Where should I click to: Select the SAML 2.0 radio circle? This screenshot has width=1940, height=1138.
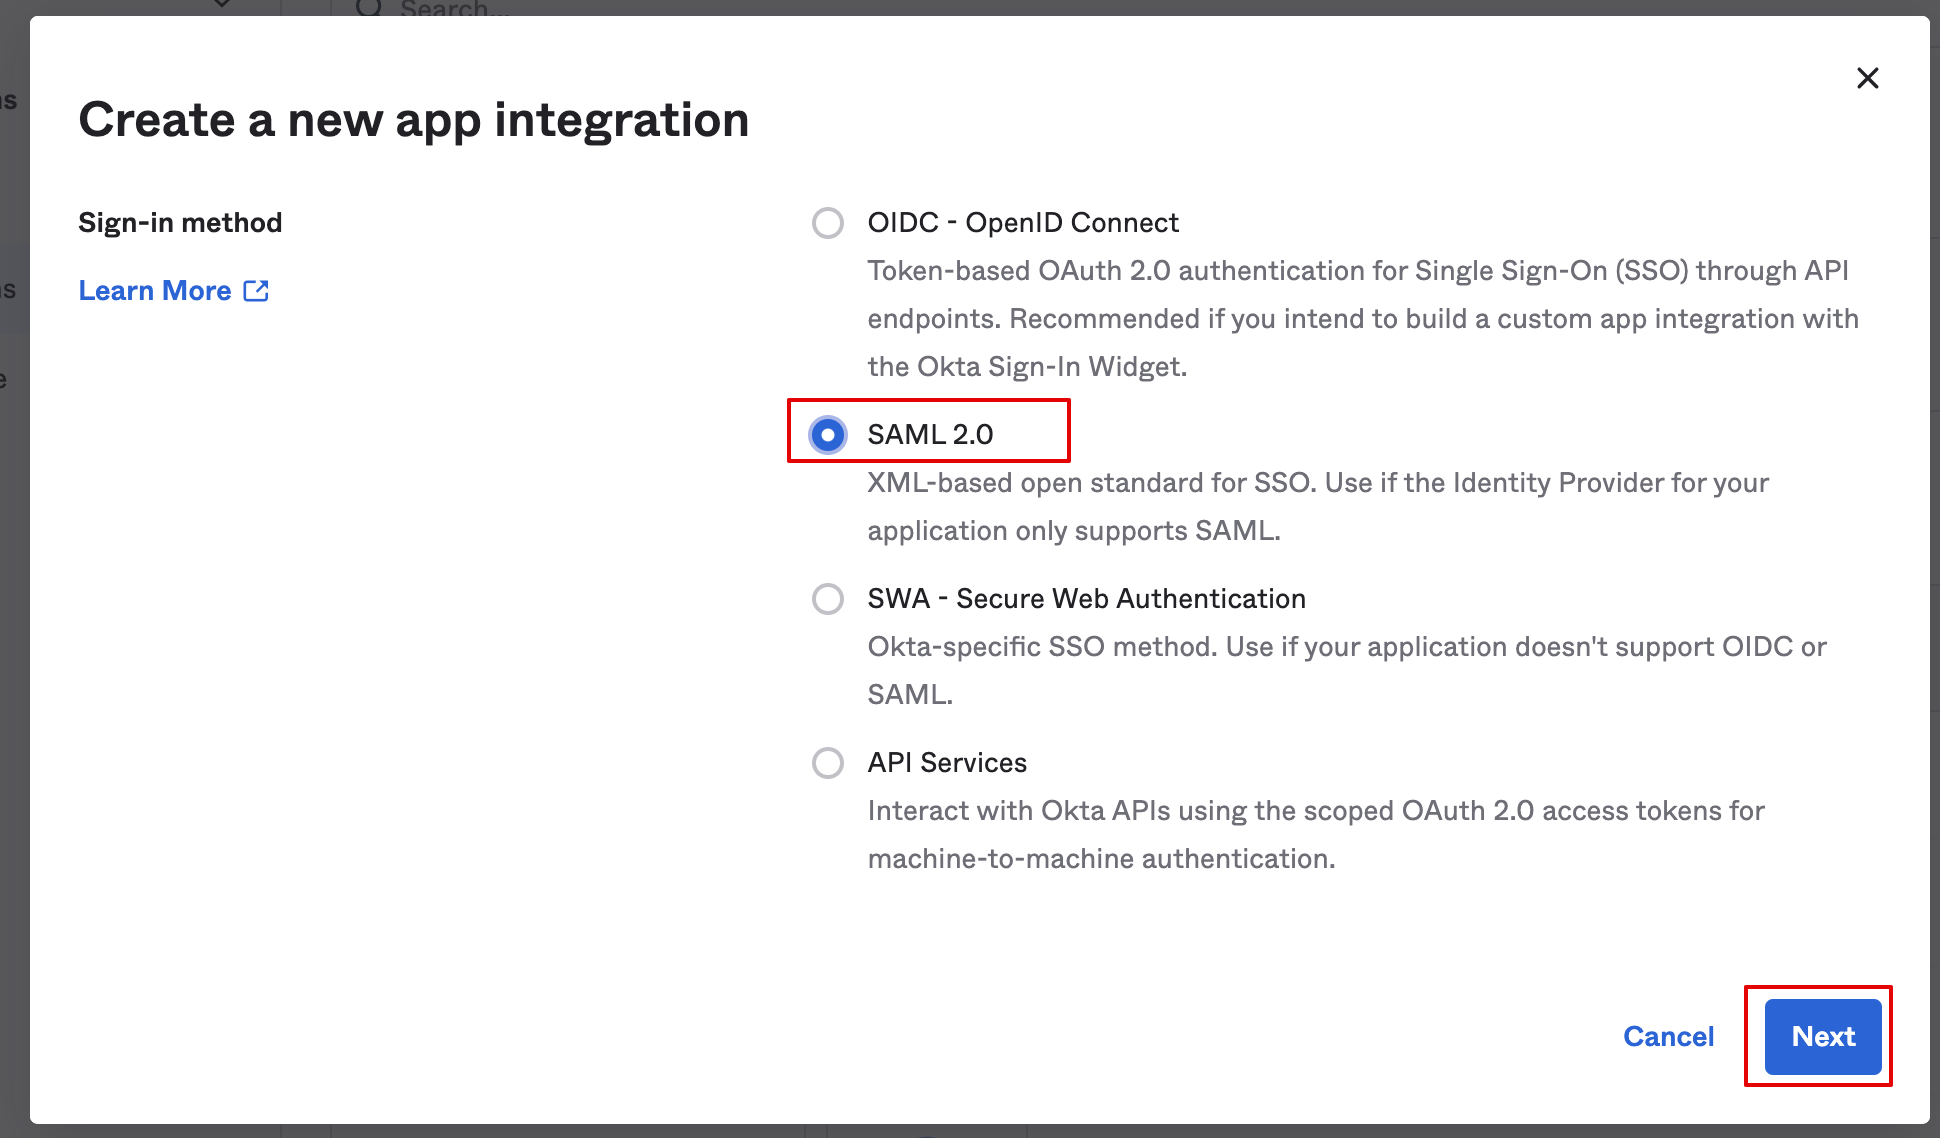pyautogui.click(x=828, y=435)
